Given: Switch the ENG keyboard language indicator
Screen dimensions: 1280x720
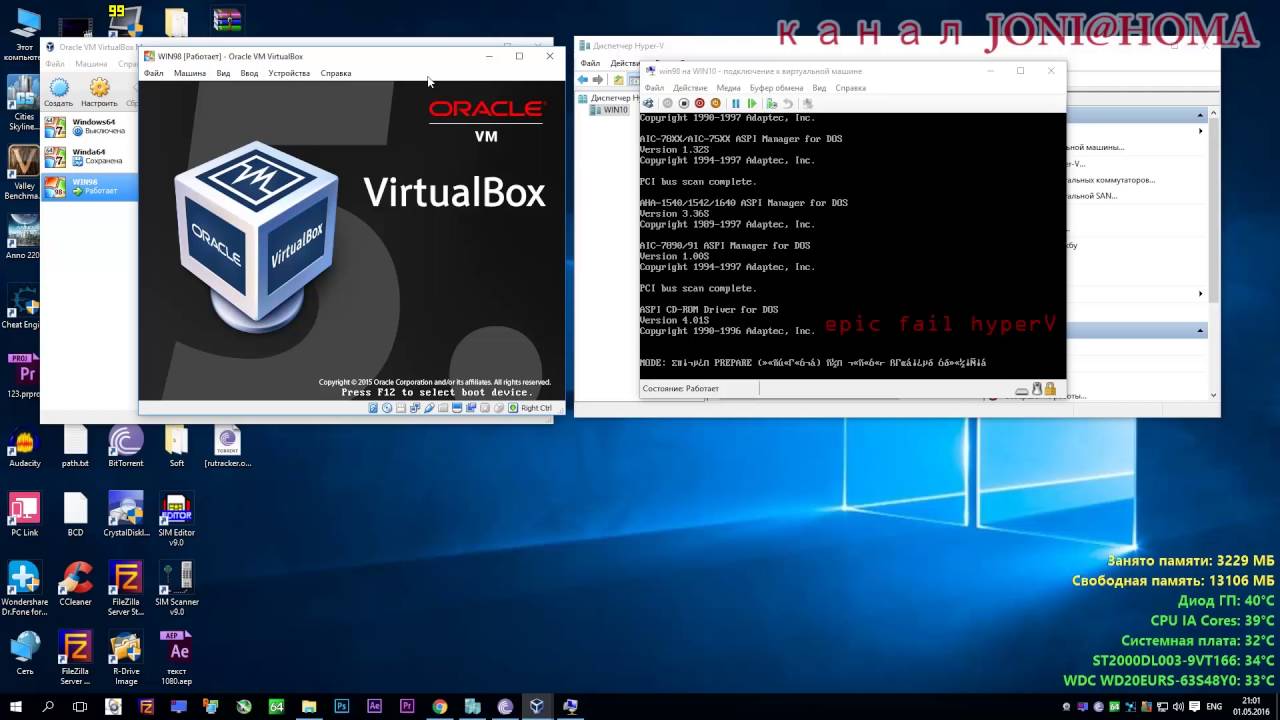Looking at the screenshot, I should 1214,706.
